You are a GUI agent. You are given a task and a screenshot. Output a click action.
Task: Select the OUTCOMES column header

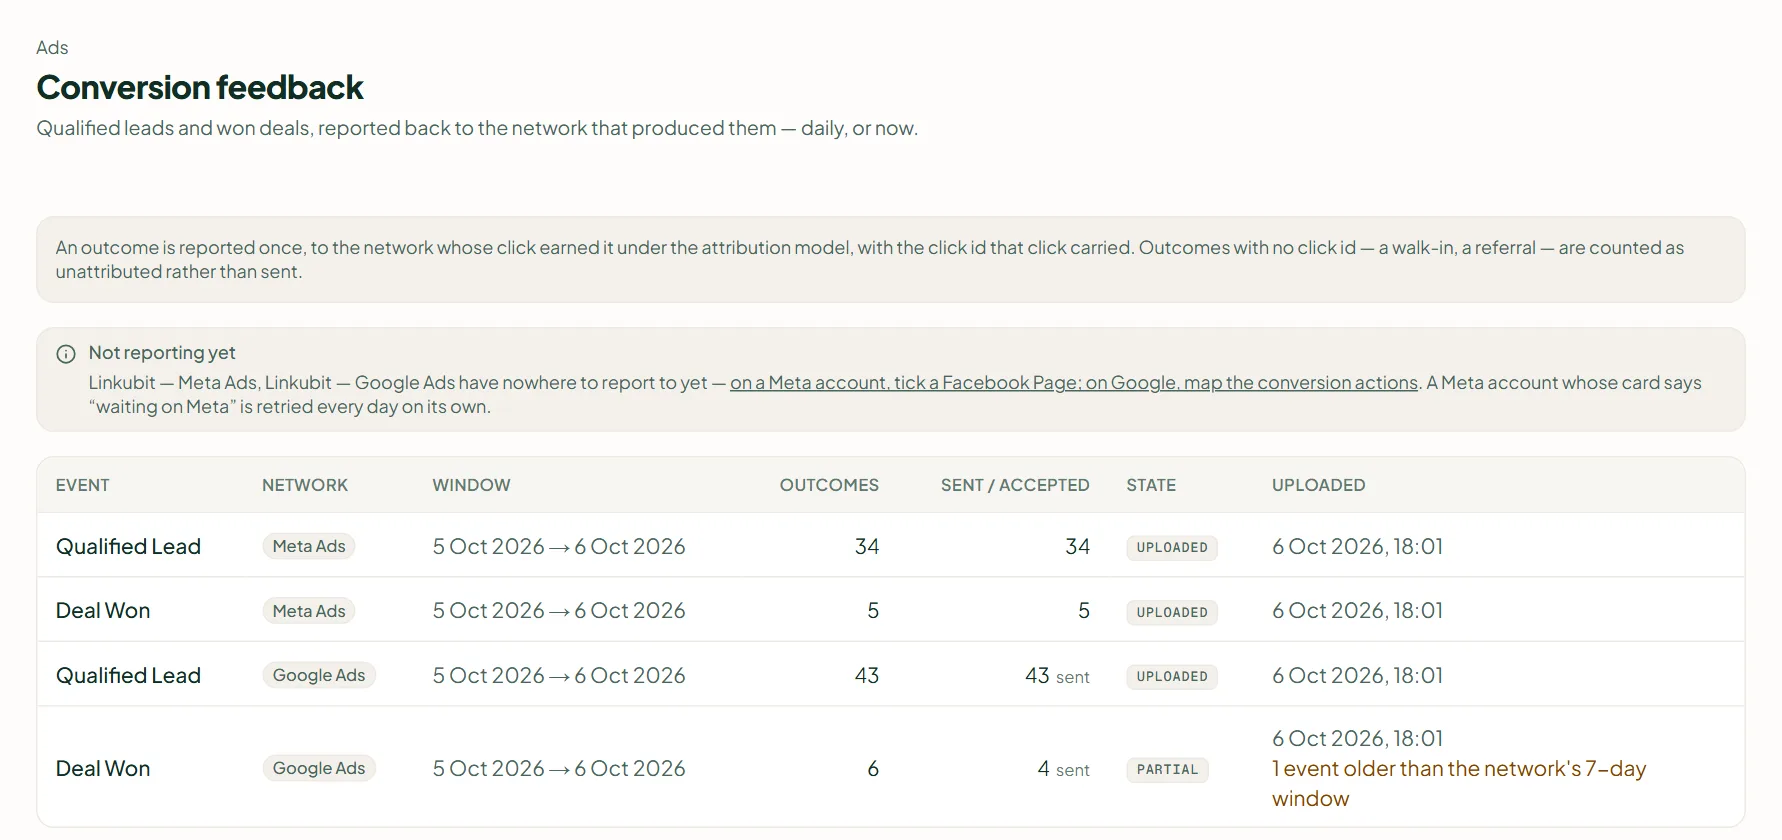coord(829,485)
